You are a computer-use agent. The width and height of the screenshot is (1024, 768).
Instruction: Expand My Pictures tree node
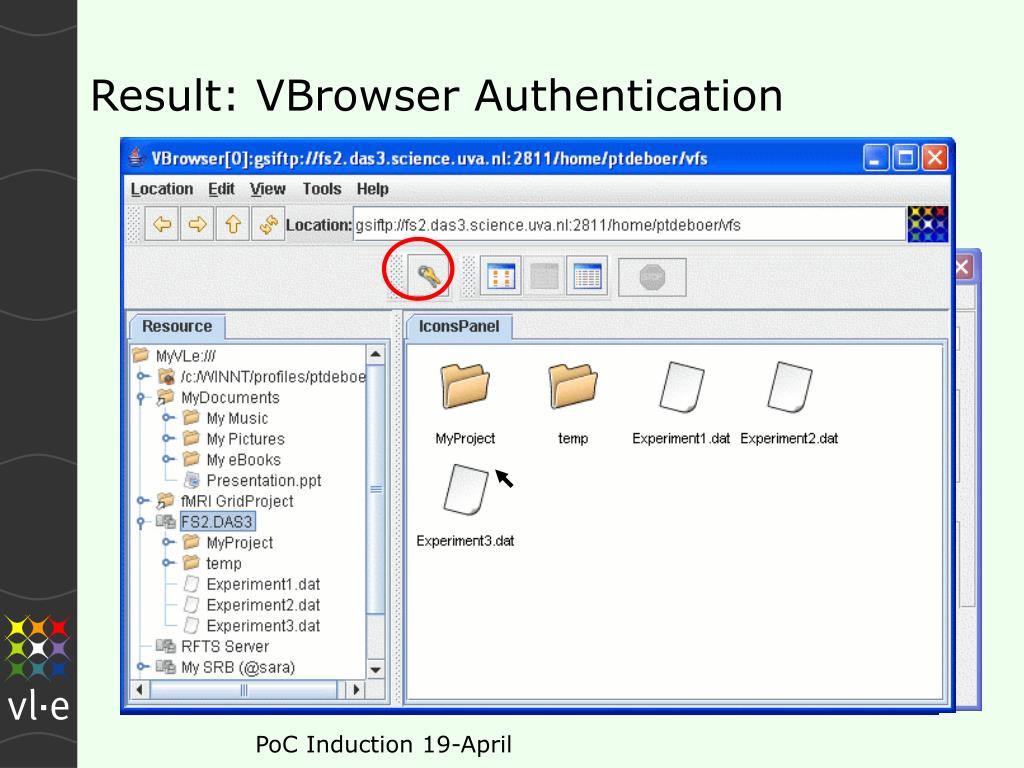[168, 439]
